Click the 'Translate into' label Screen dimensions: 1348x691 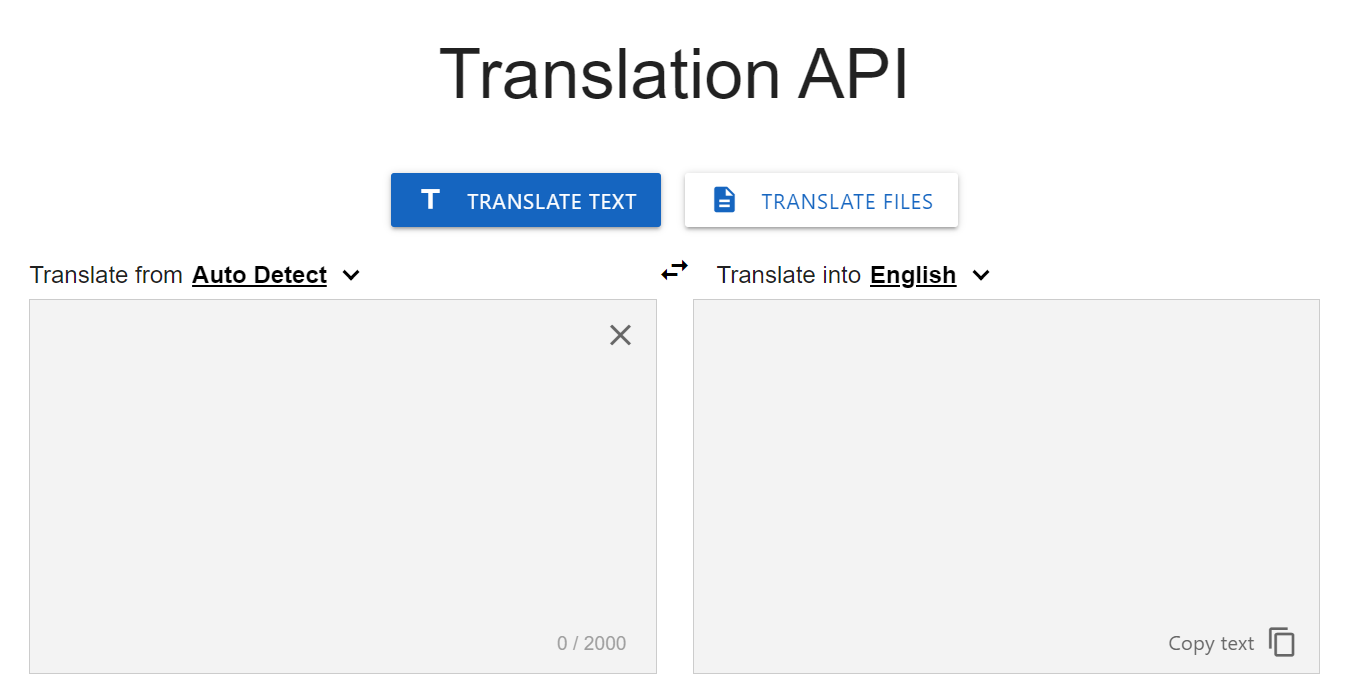789,275
